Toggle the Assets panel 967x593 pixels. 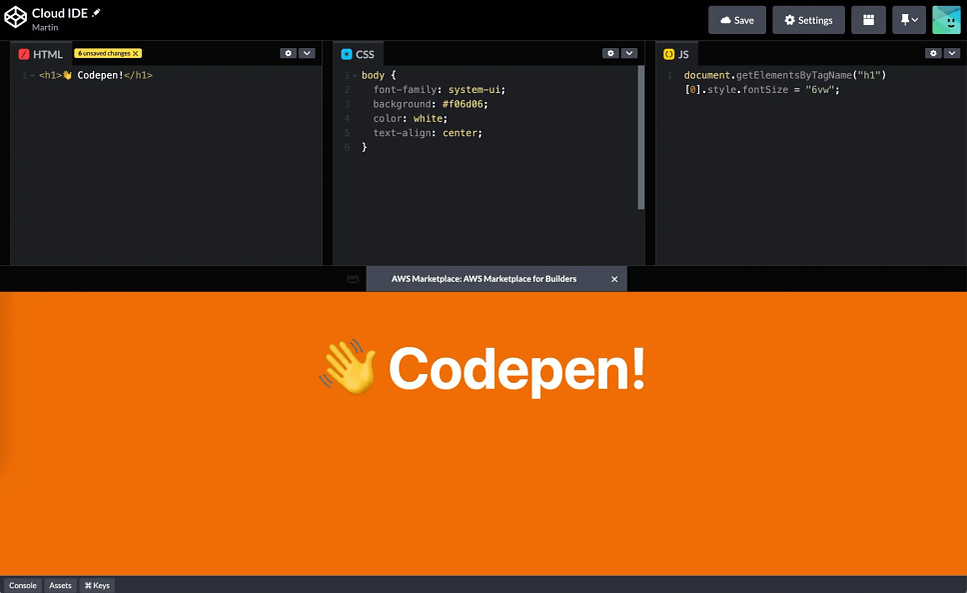click(60, 585)
